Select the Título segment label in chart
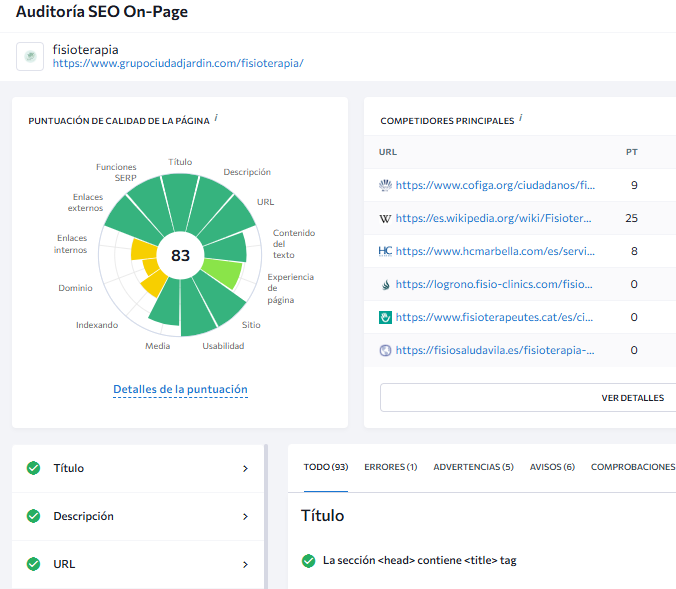This screenshot has width=676, height=589. (180, 162)
